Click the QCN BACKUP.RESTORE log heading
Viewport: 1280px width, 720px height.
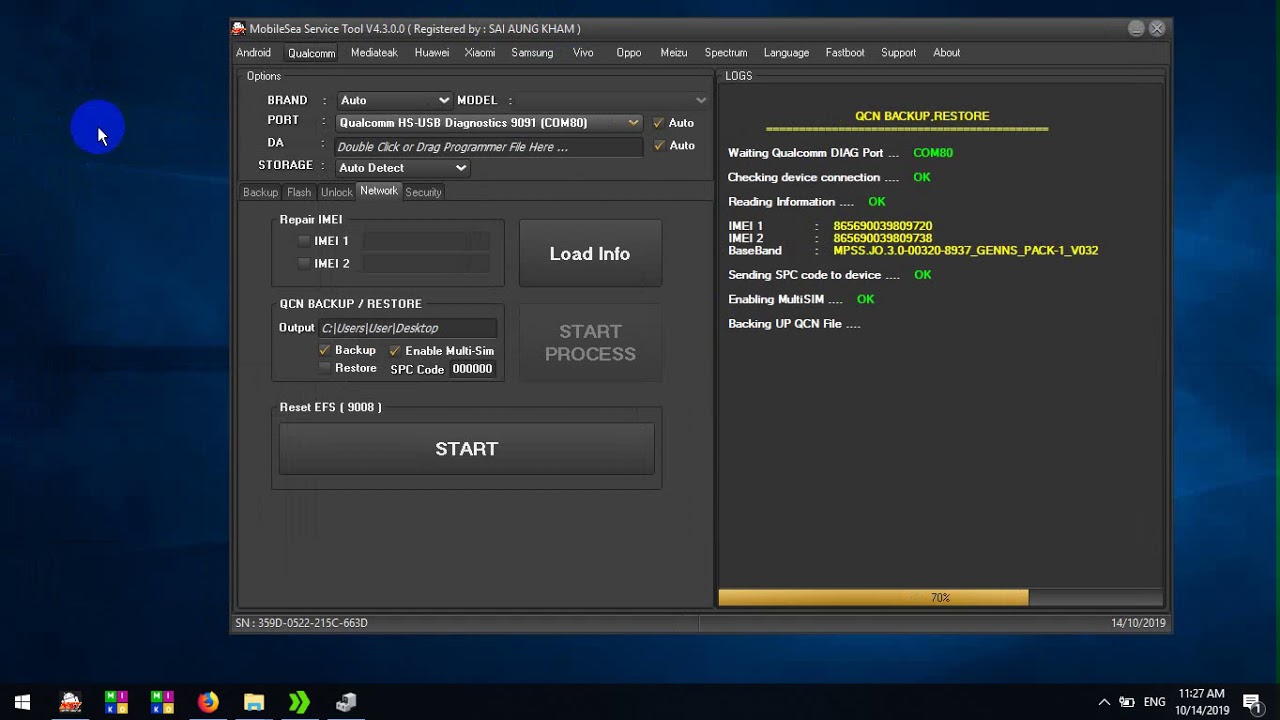(x=922, y=116)
